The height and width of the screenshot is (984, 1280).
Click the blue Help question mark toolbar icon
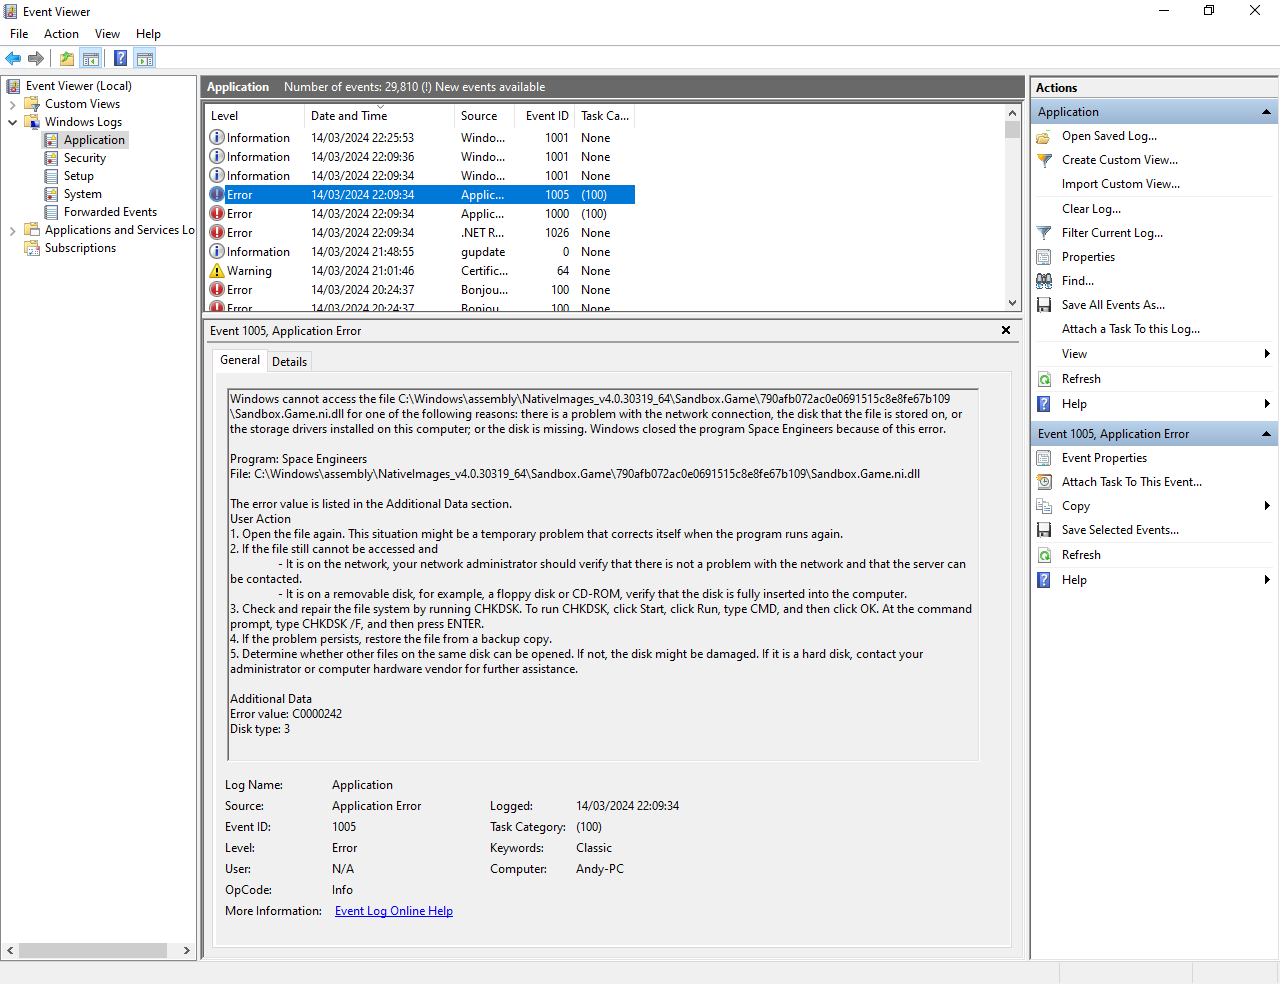pos(120,58)
